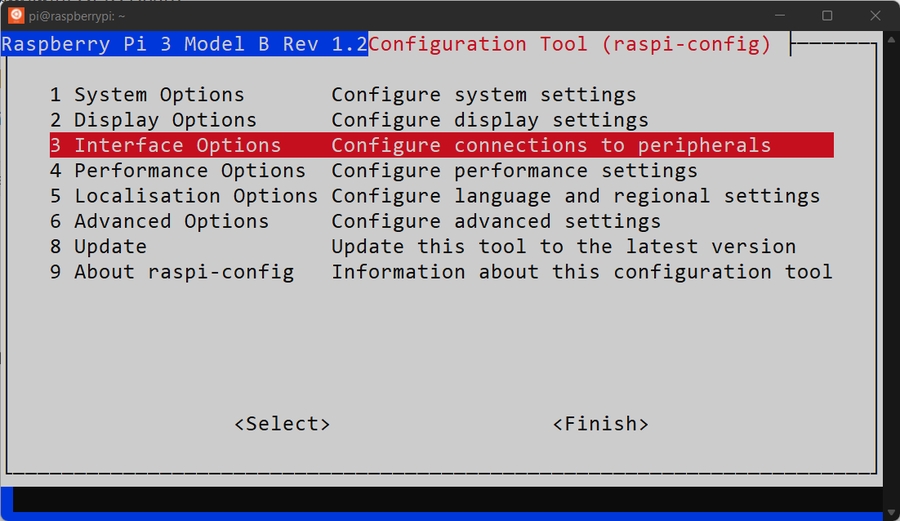Click the Ubuntu icon in the terminal tab
The image size is (900, 521).
tap(17, 15)
